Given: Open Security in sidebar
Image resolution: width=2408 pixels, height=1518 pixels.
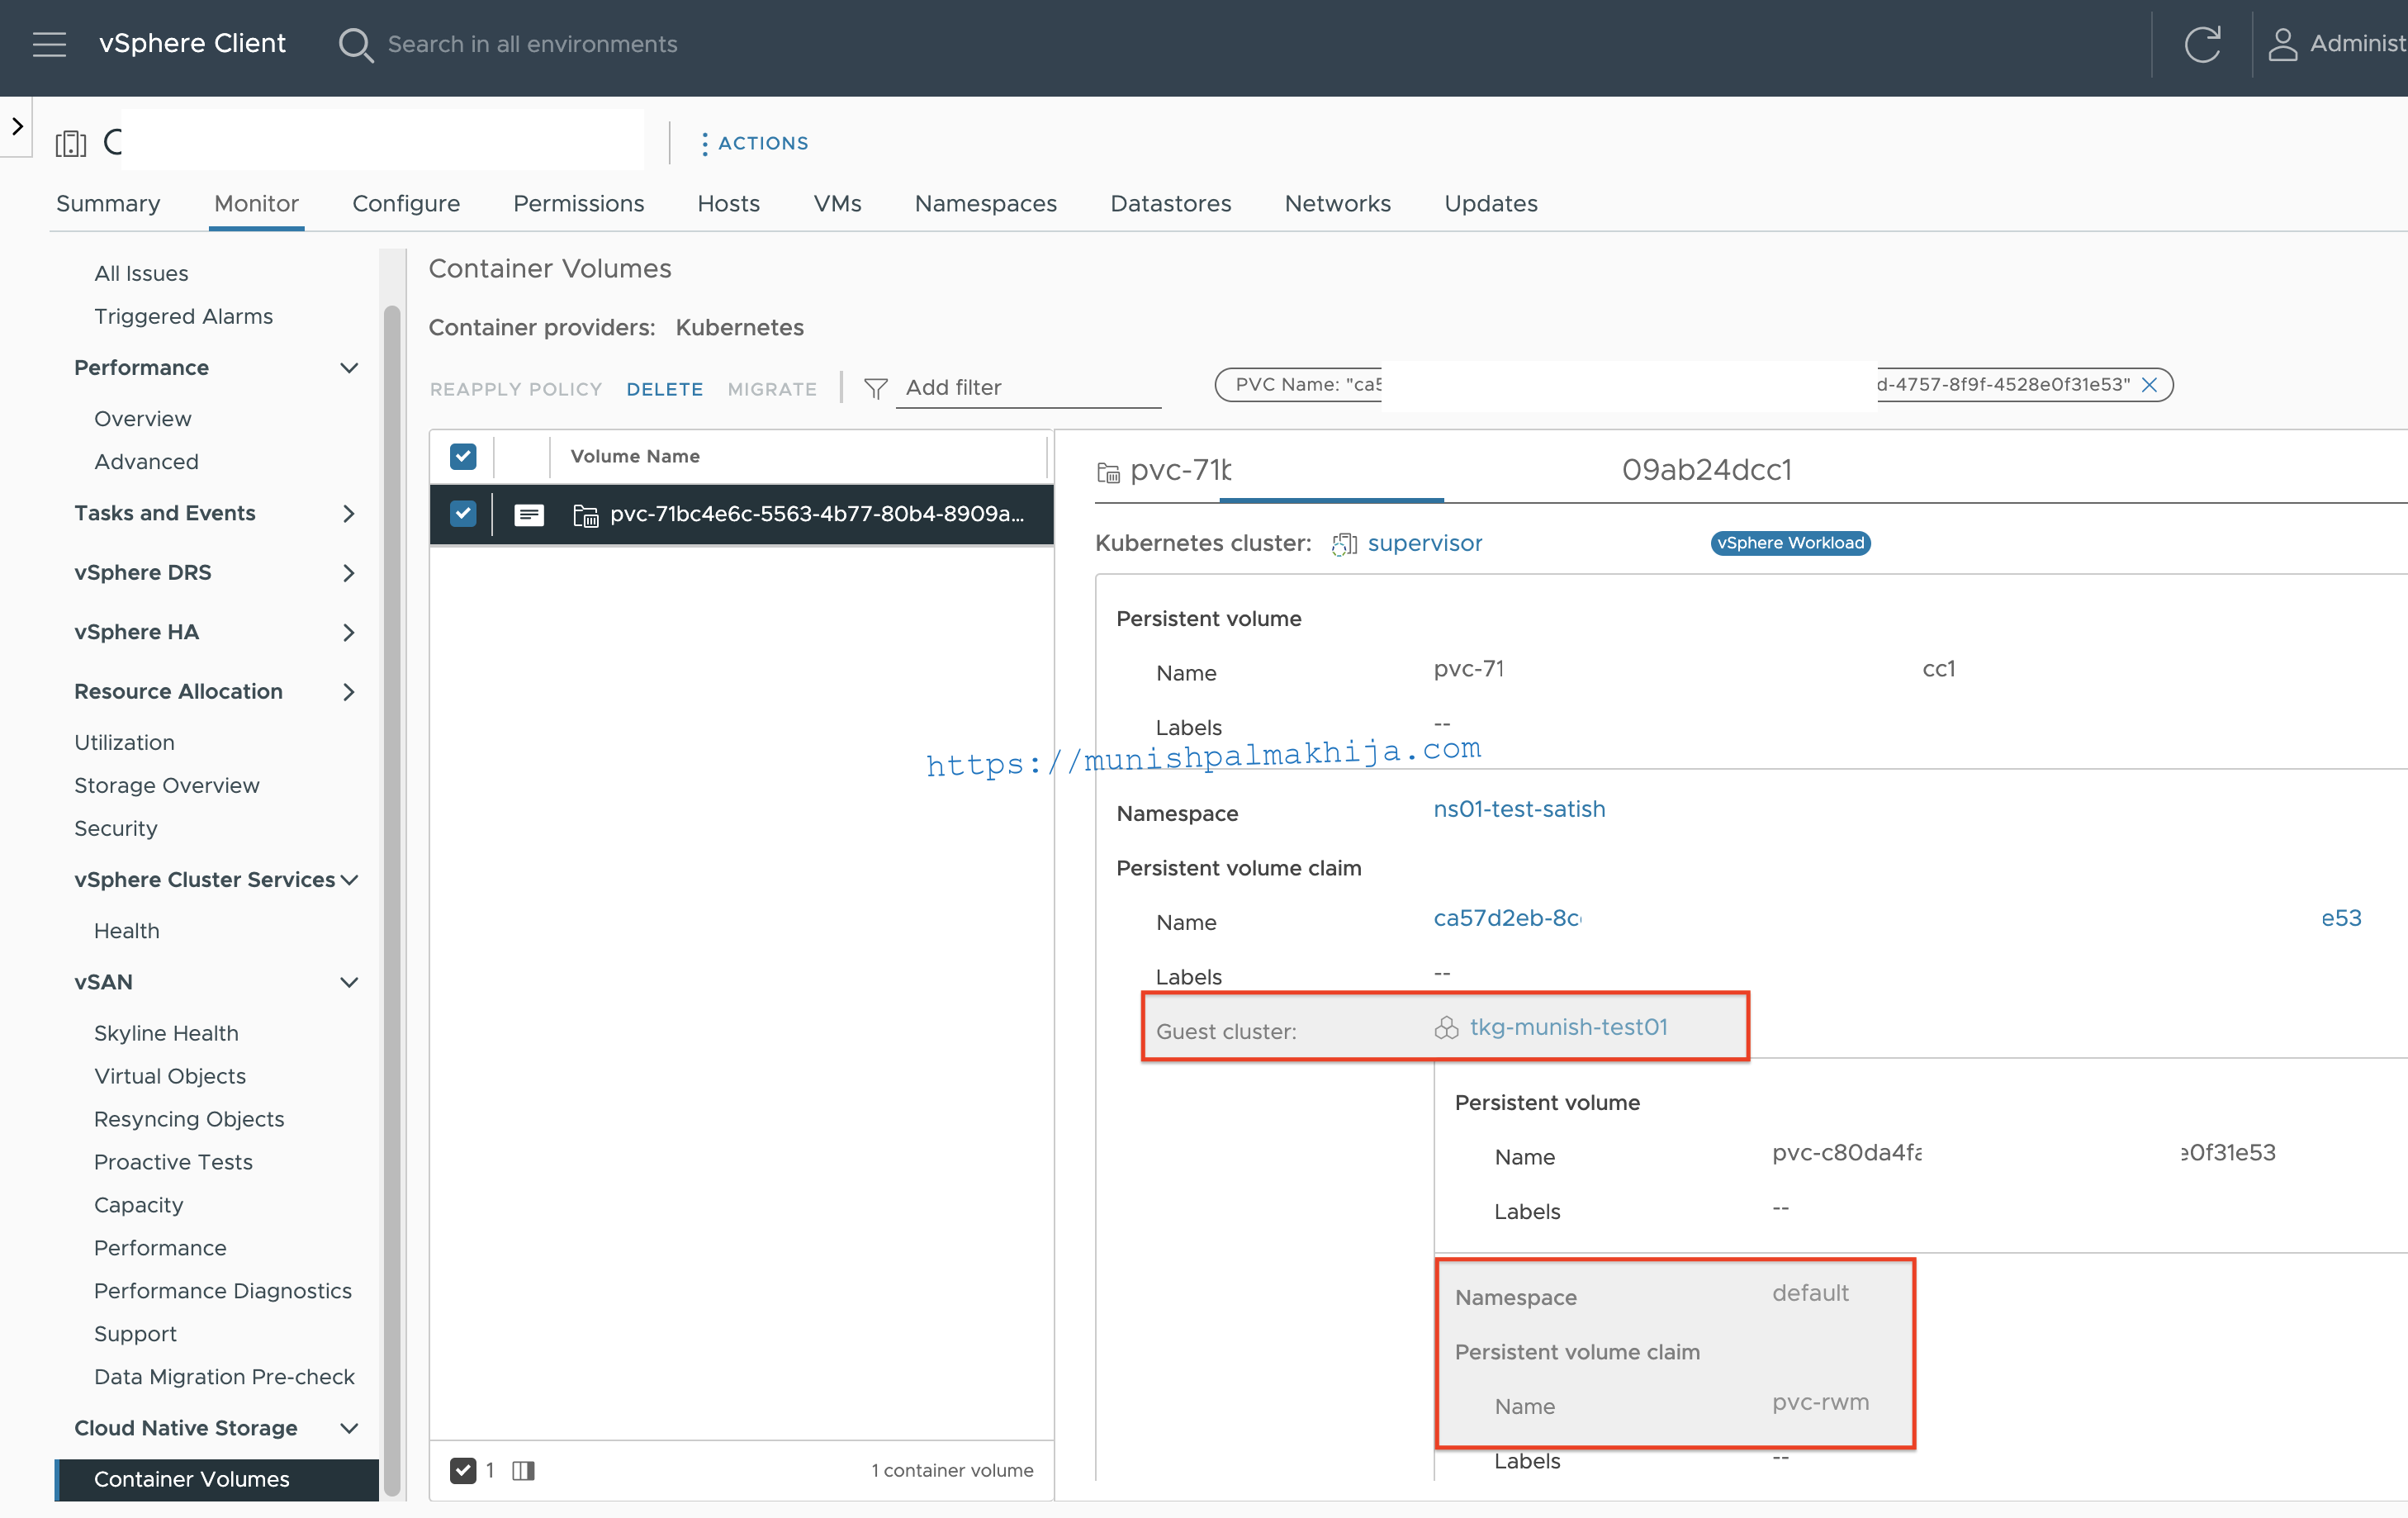Looking at the screenshot, I should tap(116, 829).
